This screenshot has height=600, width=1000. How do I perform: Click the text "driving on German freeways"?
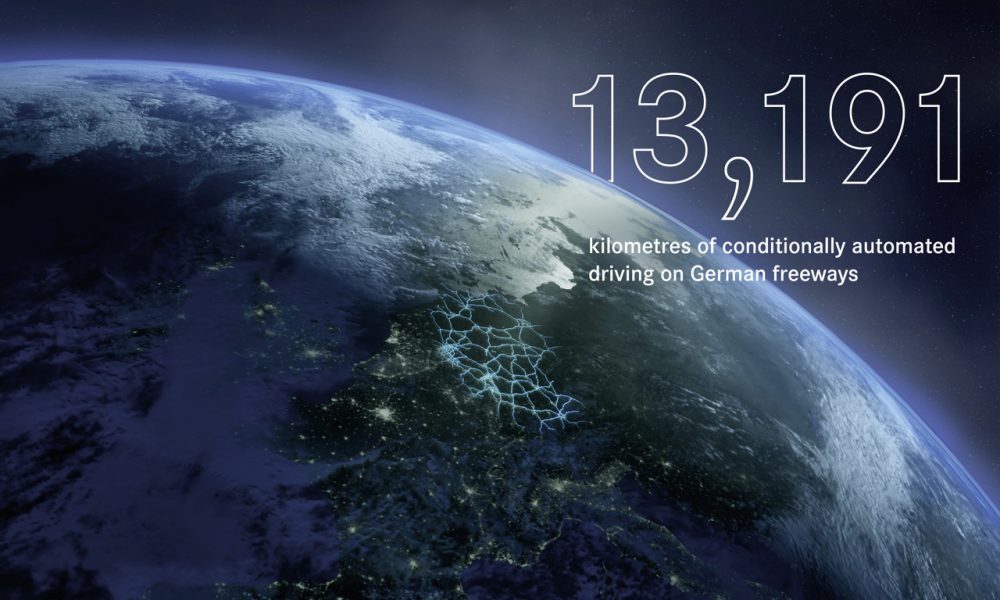pos(723,274)
